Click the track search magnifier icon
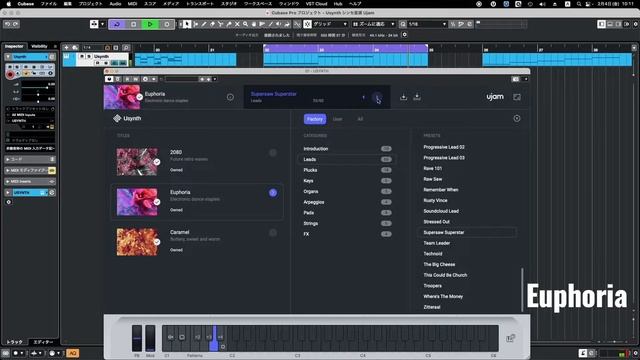Image resolution: width=640 pixels, height=360 pixels. coord(126,48)
